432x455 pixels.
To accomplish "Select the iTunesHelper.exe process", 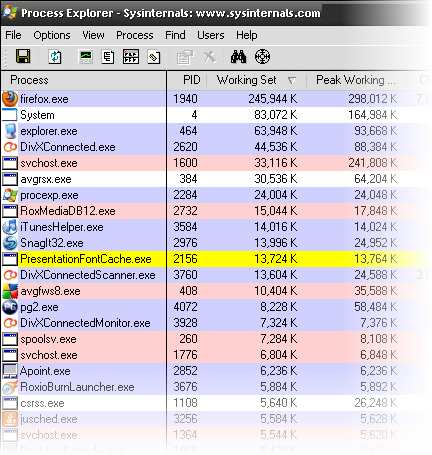I will coord(216,227).
